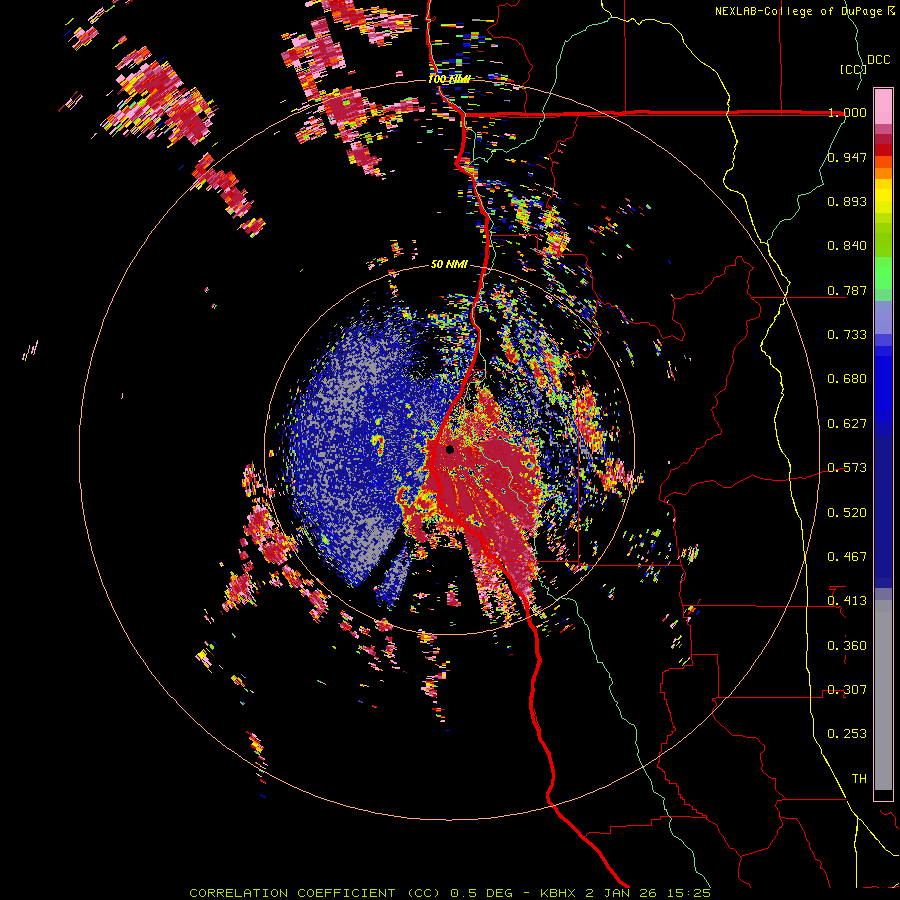Viewport: 900px width, 900px height.
Task: Click the 0.467 legend value
Action: click(847, 557)
